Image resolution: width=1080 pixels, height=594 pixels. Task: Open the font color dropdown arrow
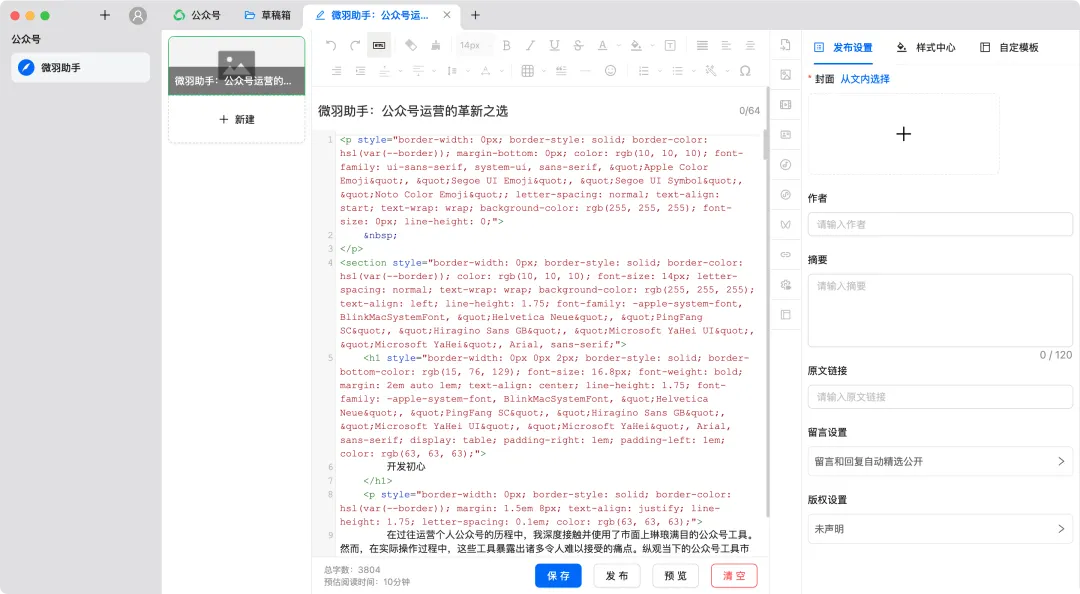(619, 46)
